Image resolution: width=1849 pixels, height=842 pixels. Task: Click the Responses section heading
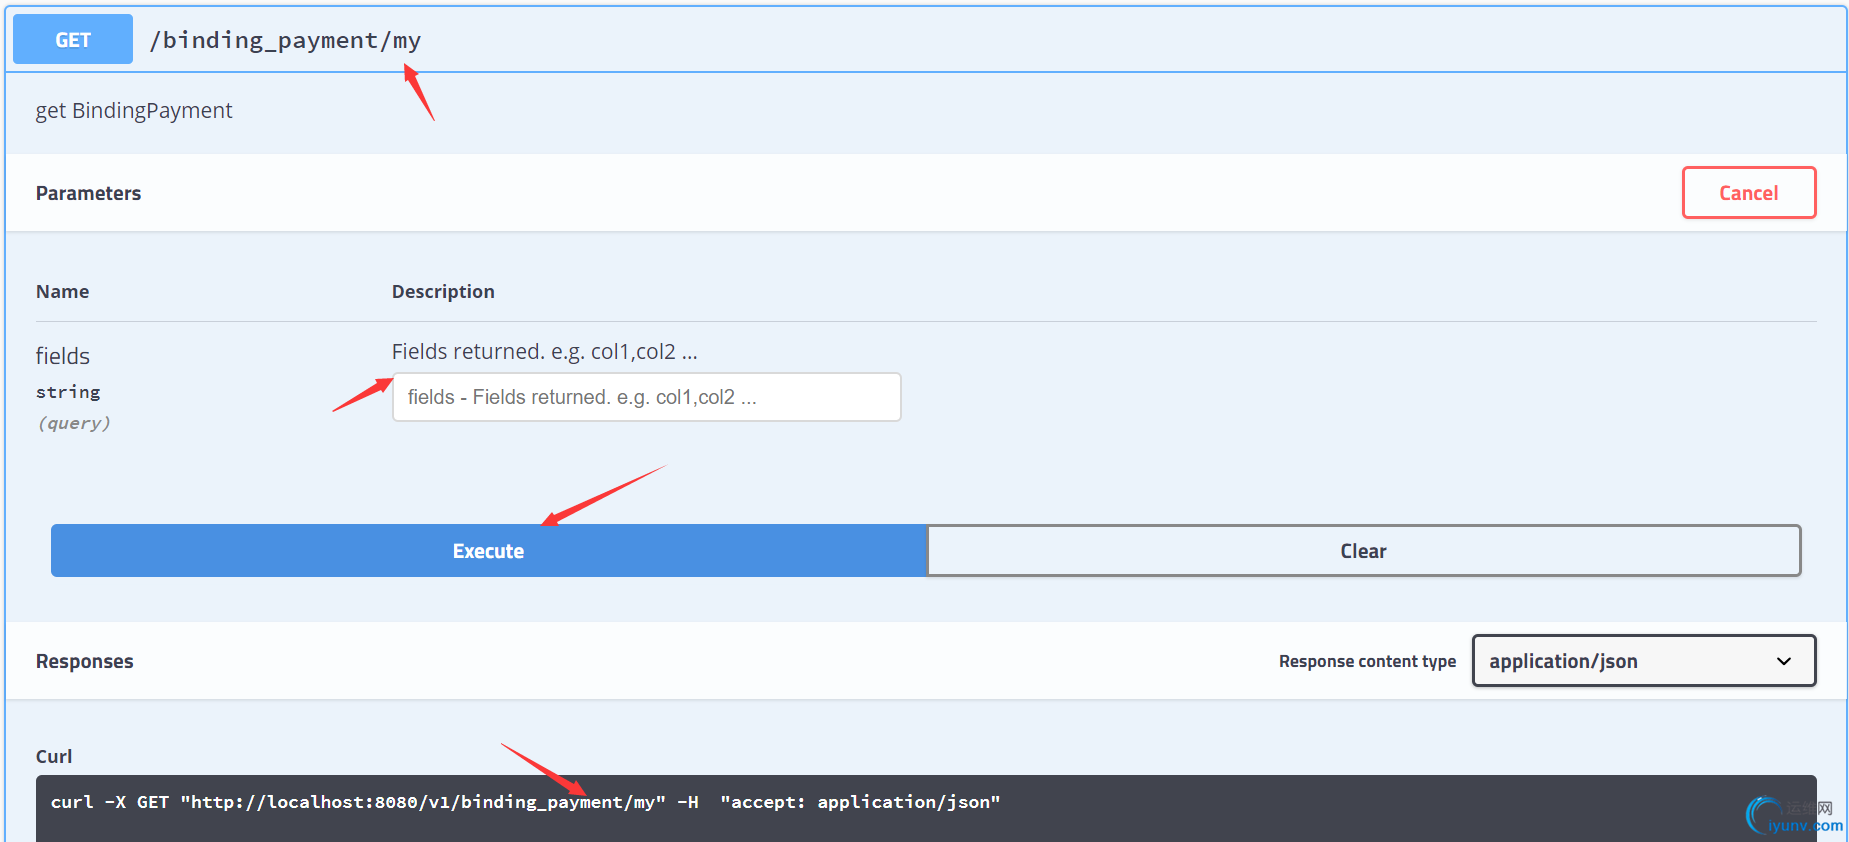click(85, 661)
